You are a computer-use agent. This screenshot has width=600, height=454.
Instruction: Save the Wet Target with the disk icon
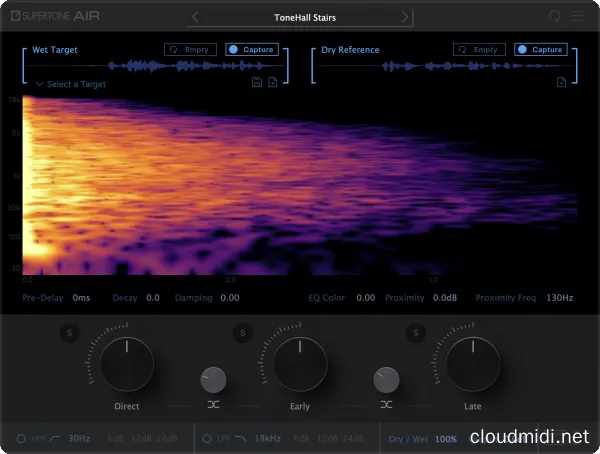pyautogui.click(x=257, y=82)
